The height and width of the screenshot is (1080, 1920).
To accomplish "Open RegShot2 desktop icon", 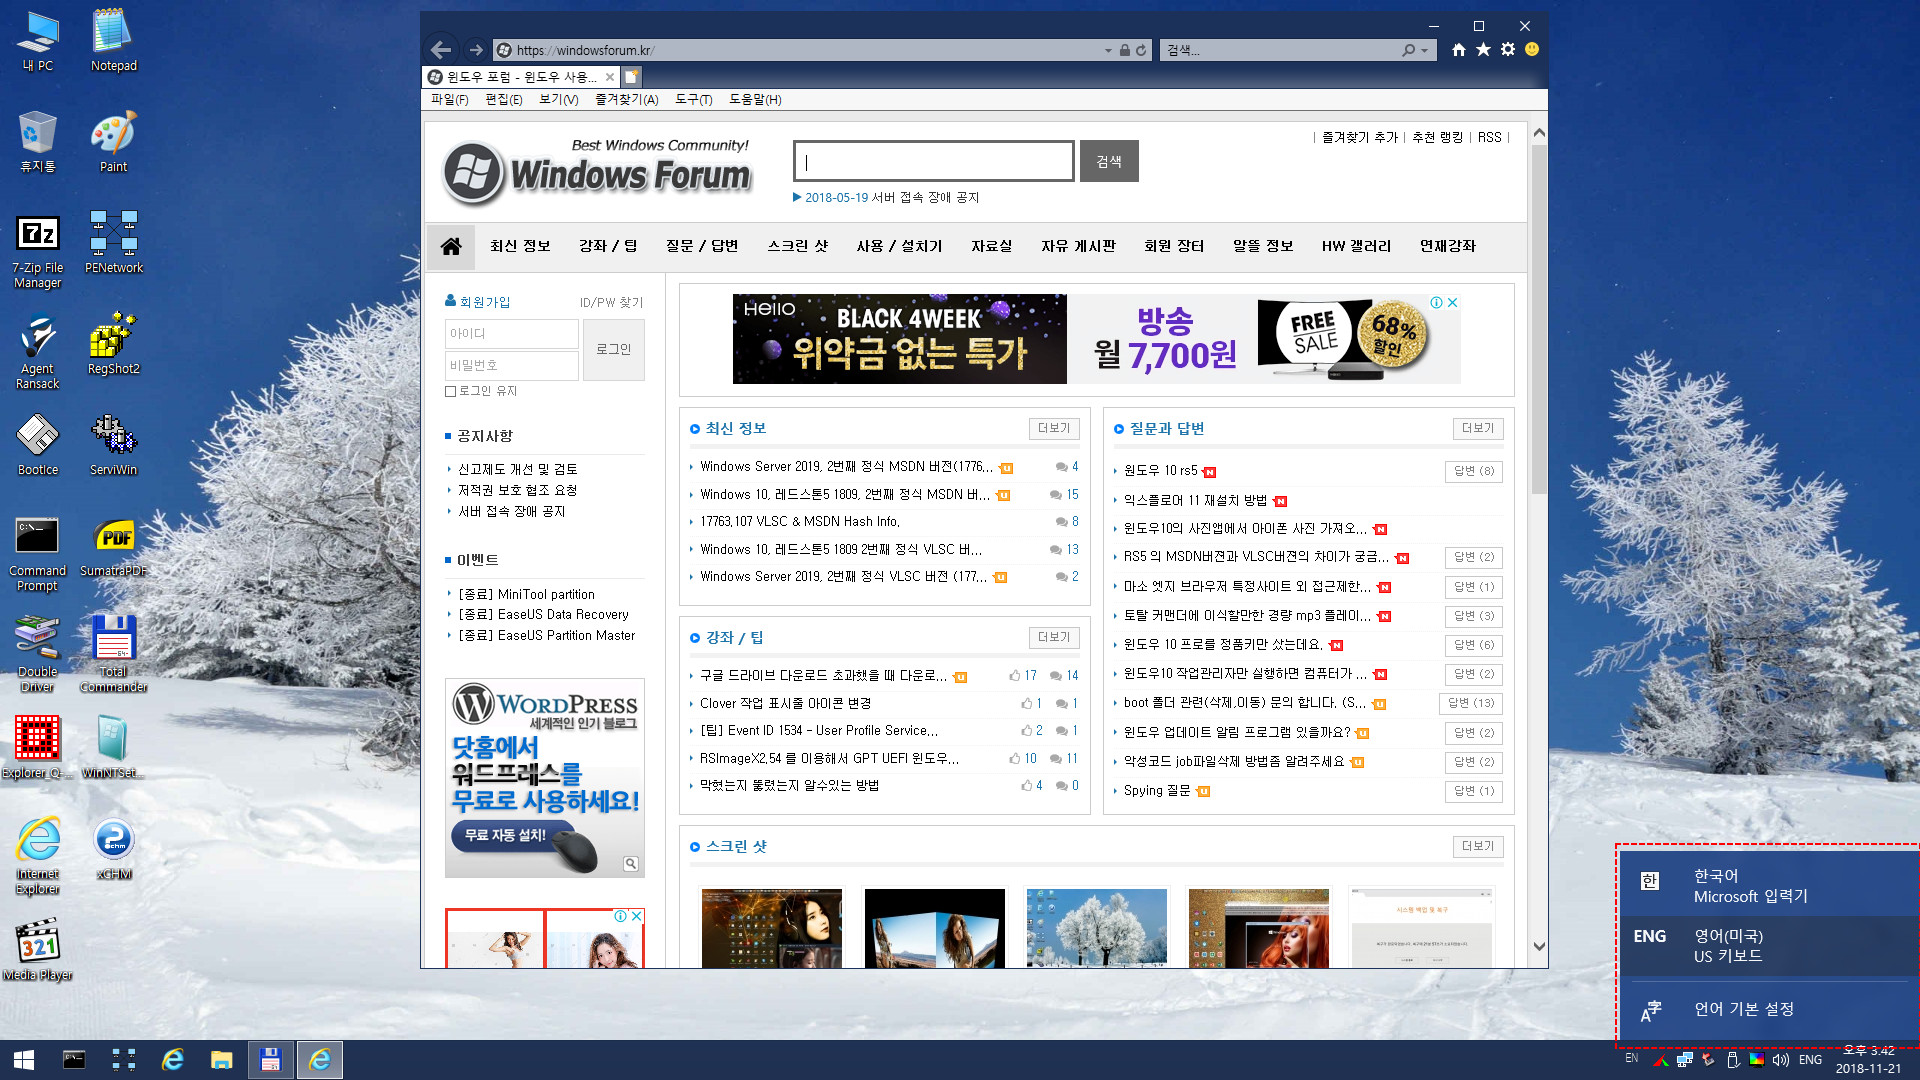I will pyautogui.click(x=113, y=343).
